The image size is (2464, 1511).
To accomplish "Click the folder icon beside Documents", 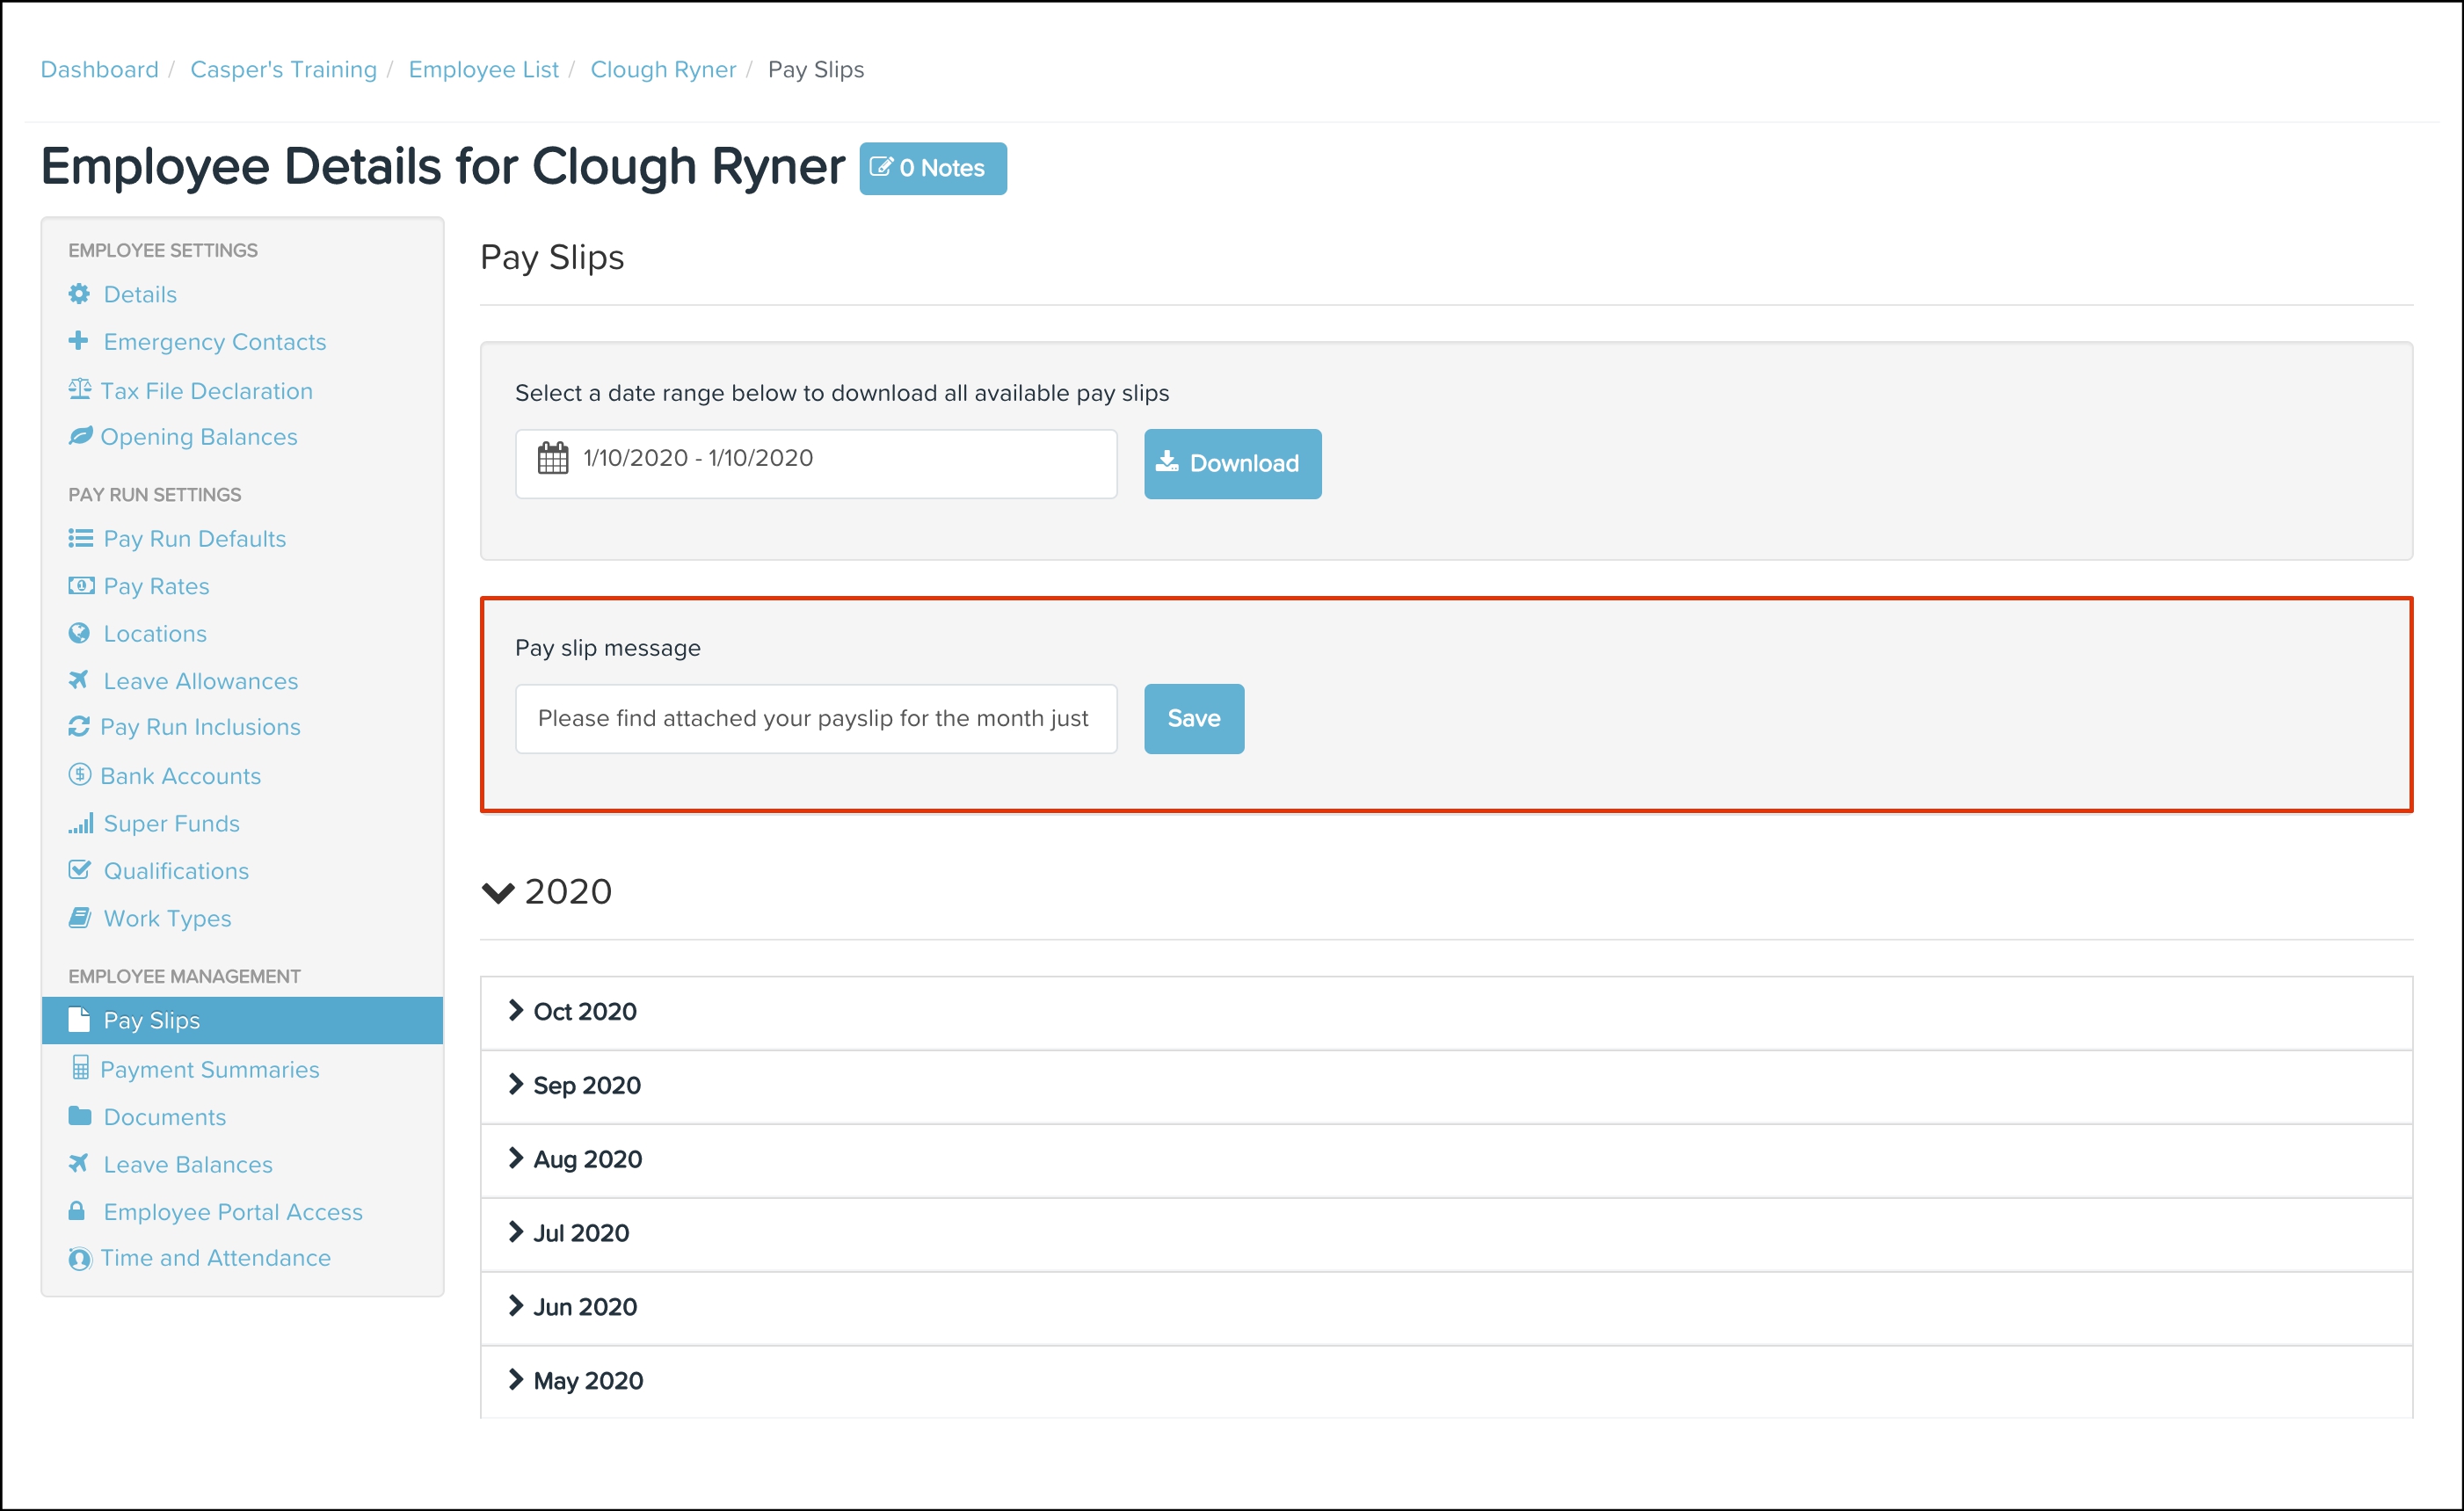I will pos(79,1116).
